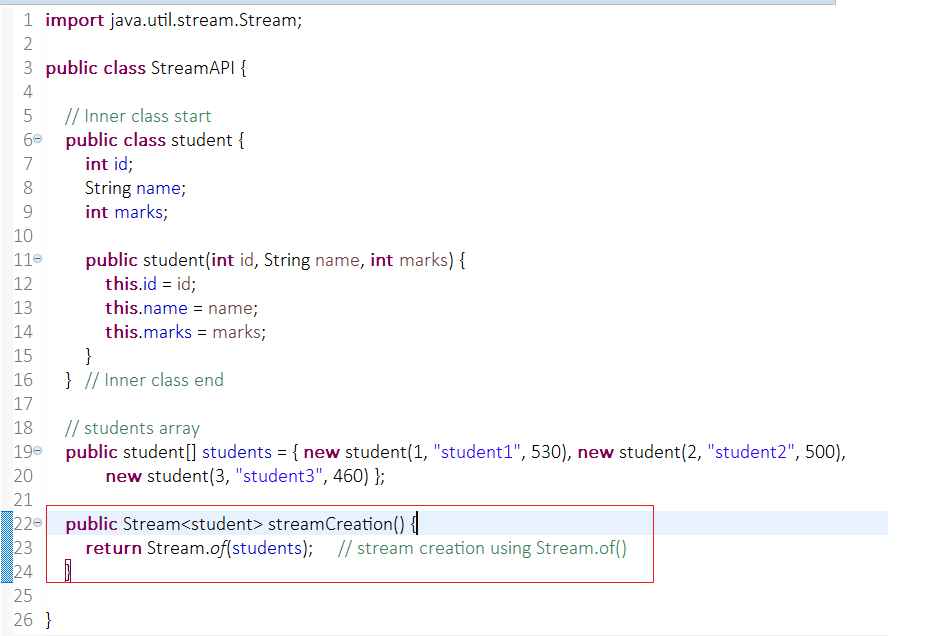Image resolution: width=943 pixels, height=636 pixels.
Task: Click the "// Inner class start" comment
Action: 137,116
